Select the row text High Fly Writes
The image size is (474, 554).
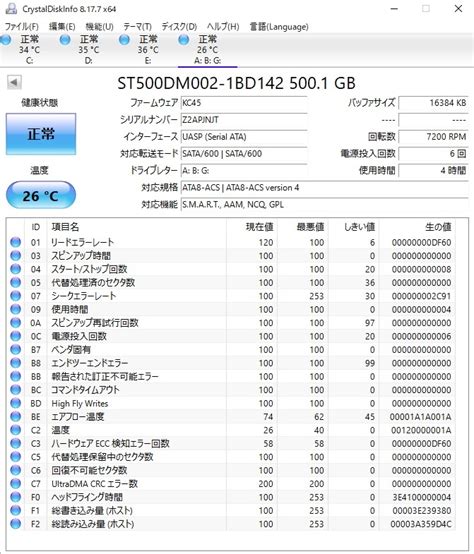pyautogui.click(x=80, y=403)
